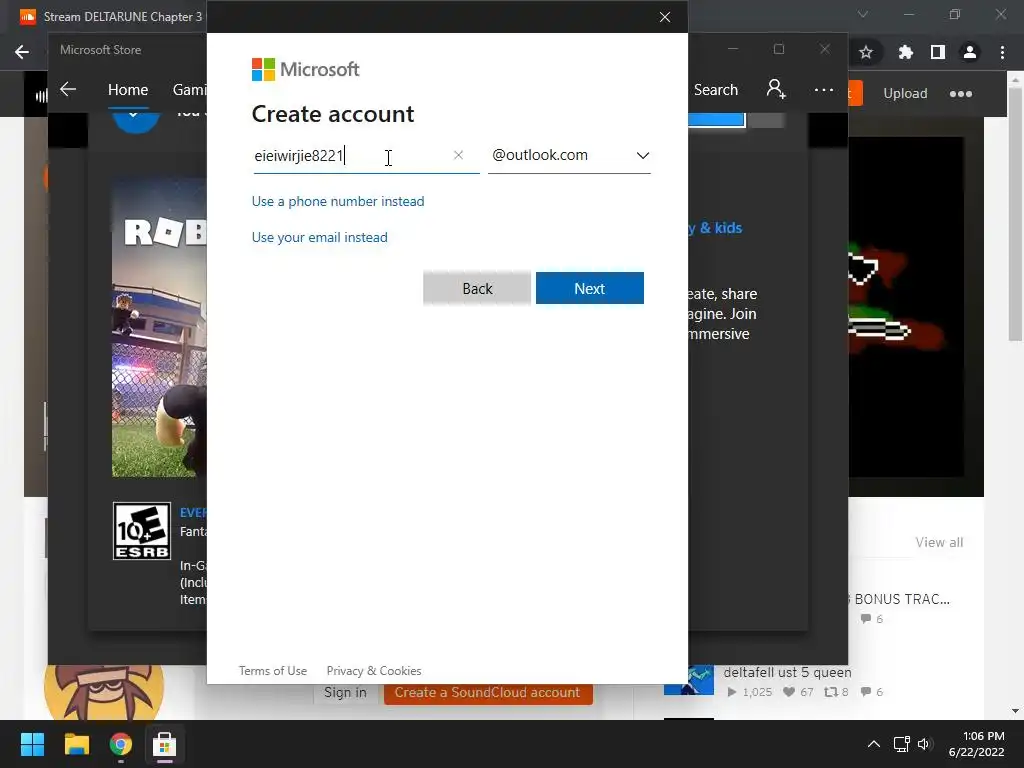Screen dimensions: 1024x768
Task: Click Create a SoundCloud account button
Action: coord(488,692)
